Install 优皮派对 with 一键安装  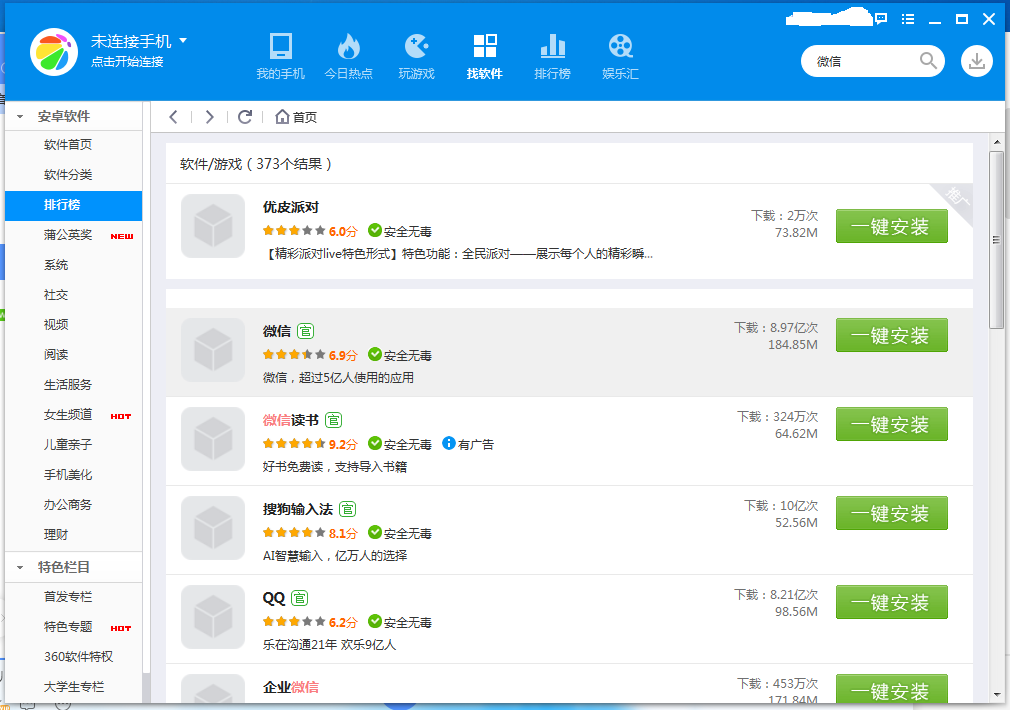891,226
